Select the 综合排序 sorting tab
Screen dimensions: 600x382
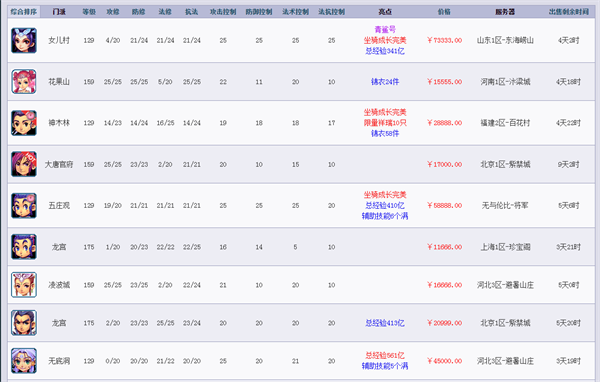pyautogui.click(x=24, y=12)
